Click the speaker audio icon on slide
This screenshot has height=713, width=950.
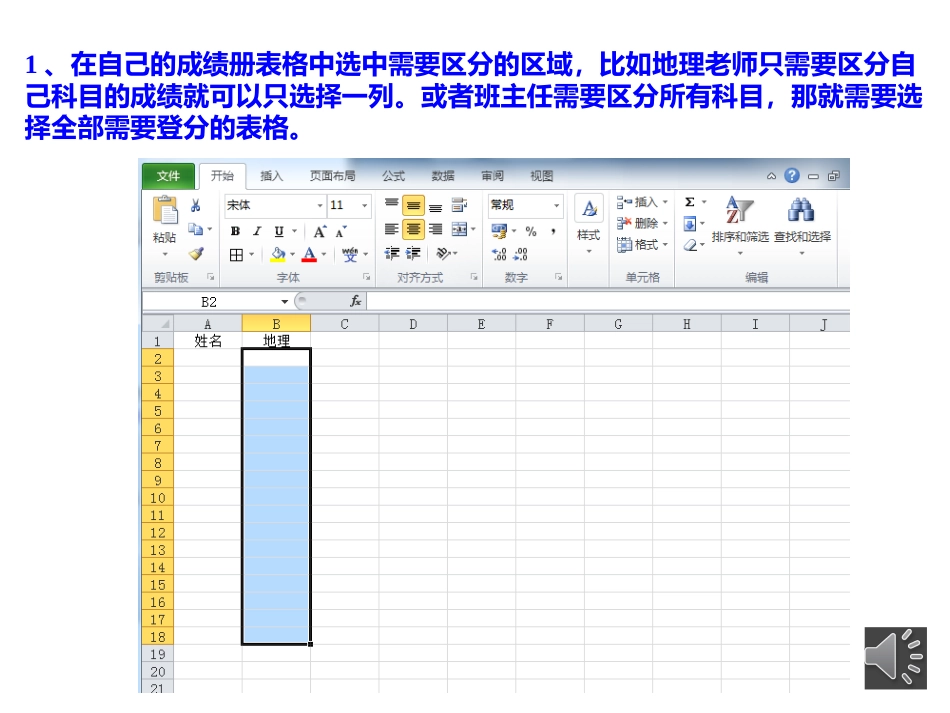click(x=895, y=658)
